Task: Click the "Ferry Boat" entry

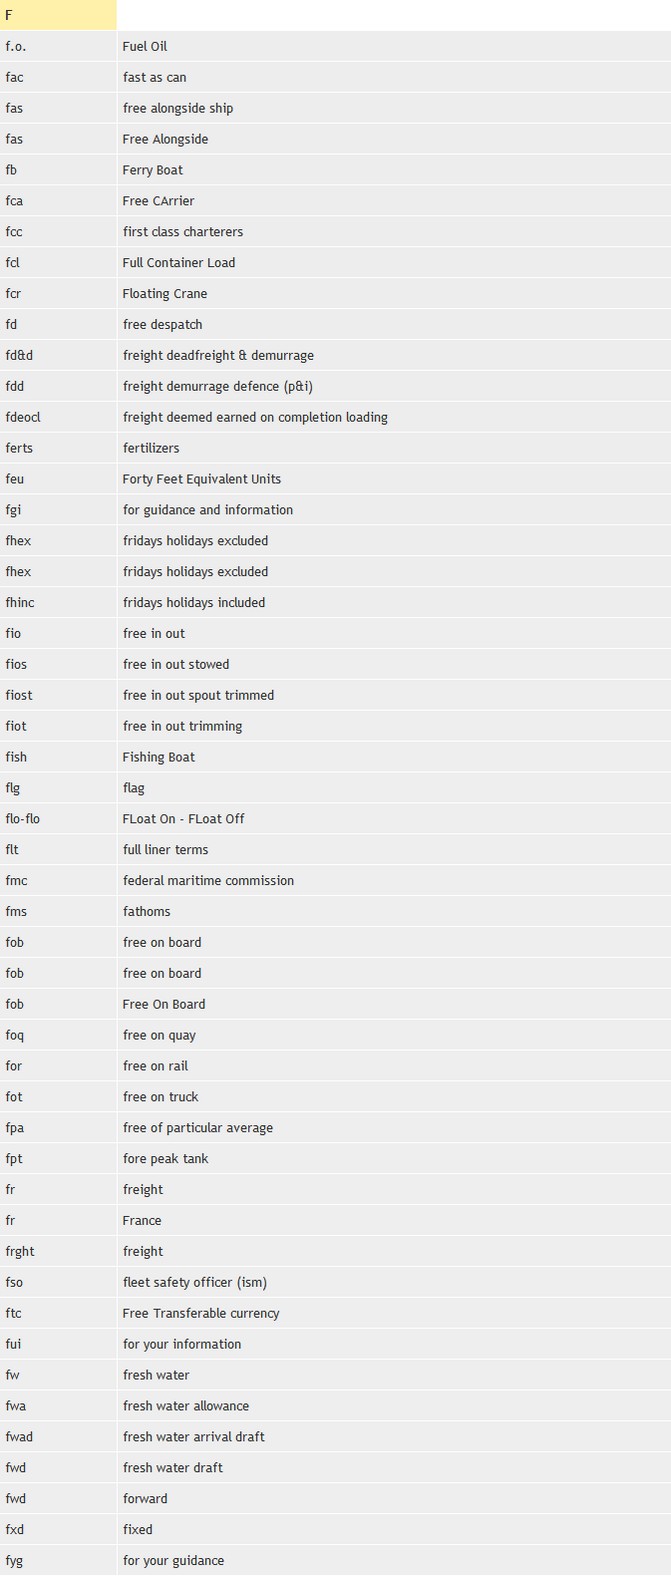Action: click(x=153, y=170)
